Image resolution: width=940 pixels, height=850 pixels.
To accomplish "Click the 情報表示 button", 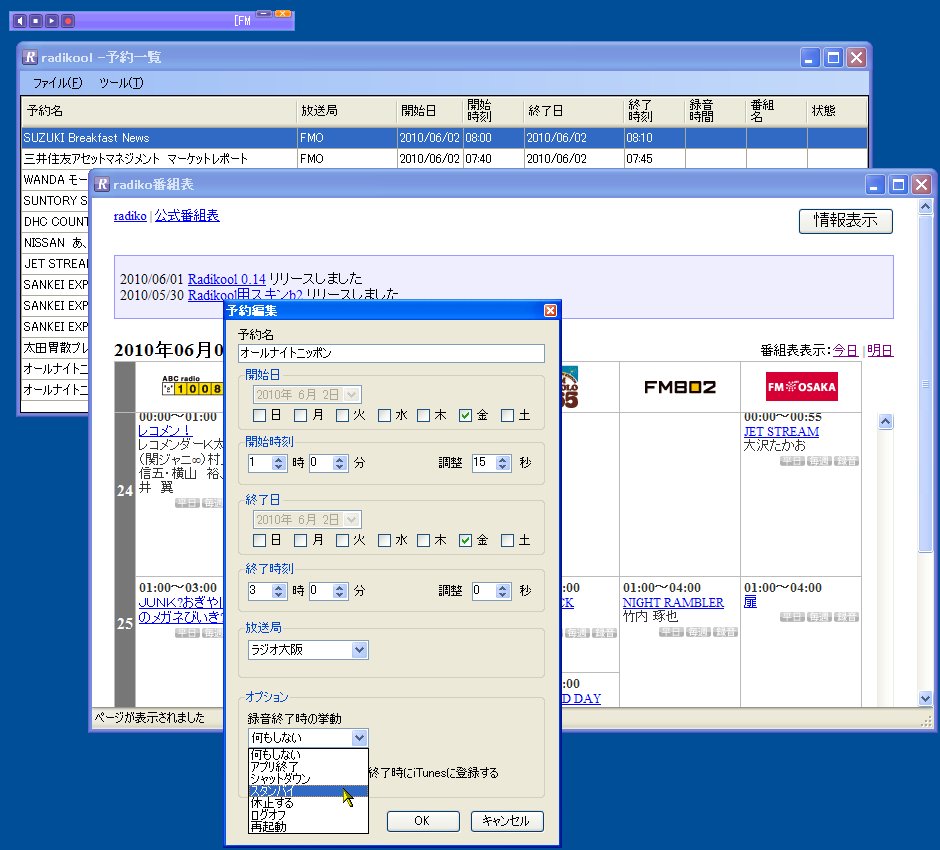I will pyautogui.click(x=845, y=221).
